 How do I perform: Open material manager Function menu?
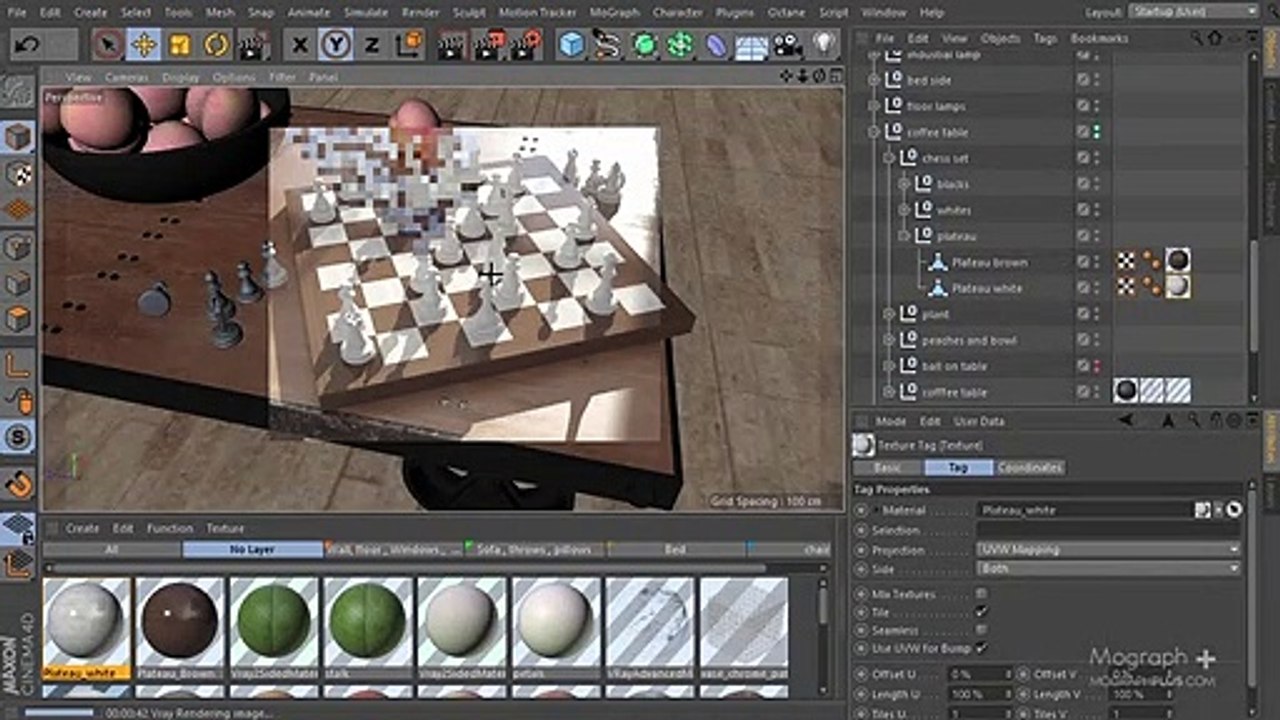170,528
